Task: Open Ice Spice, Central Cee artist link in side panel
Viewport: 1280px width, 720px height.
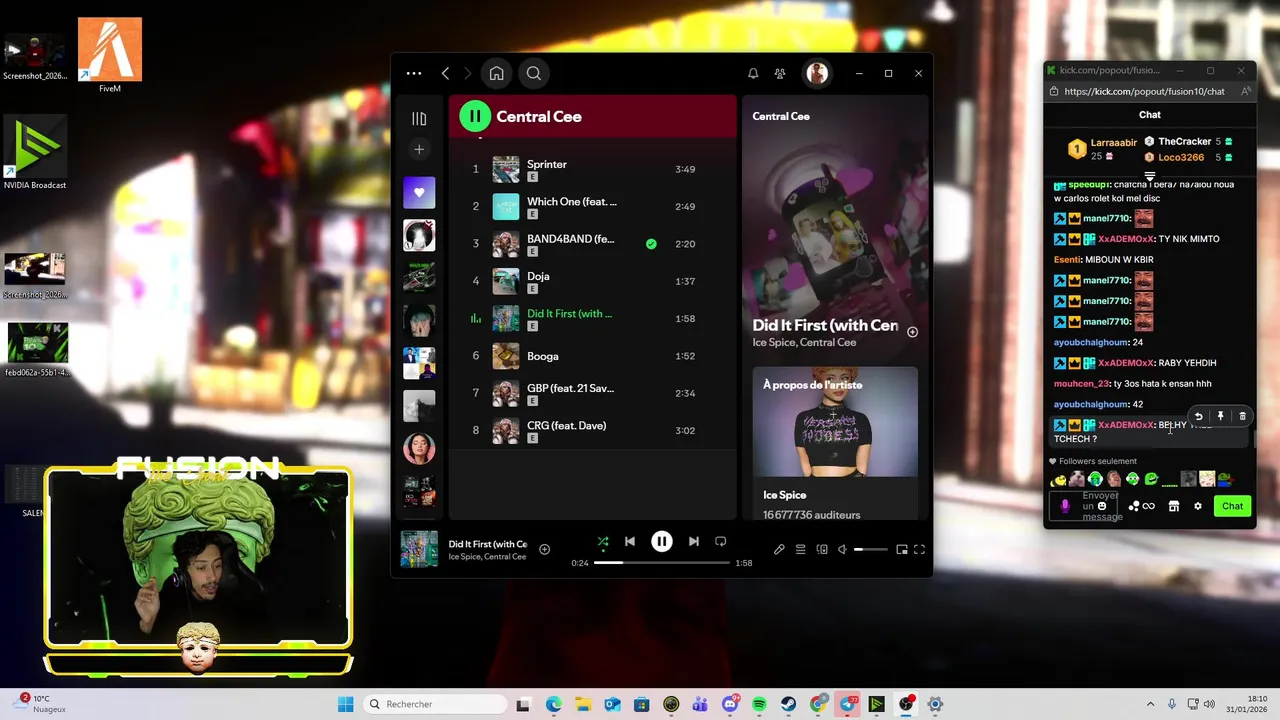Action: click(x=805, y=343)
